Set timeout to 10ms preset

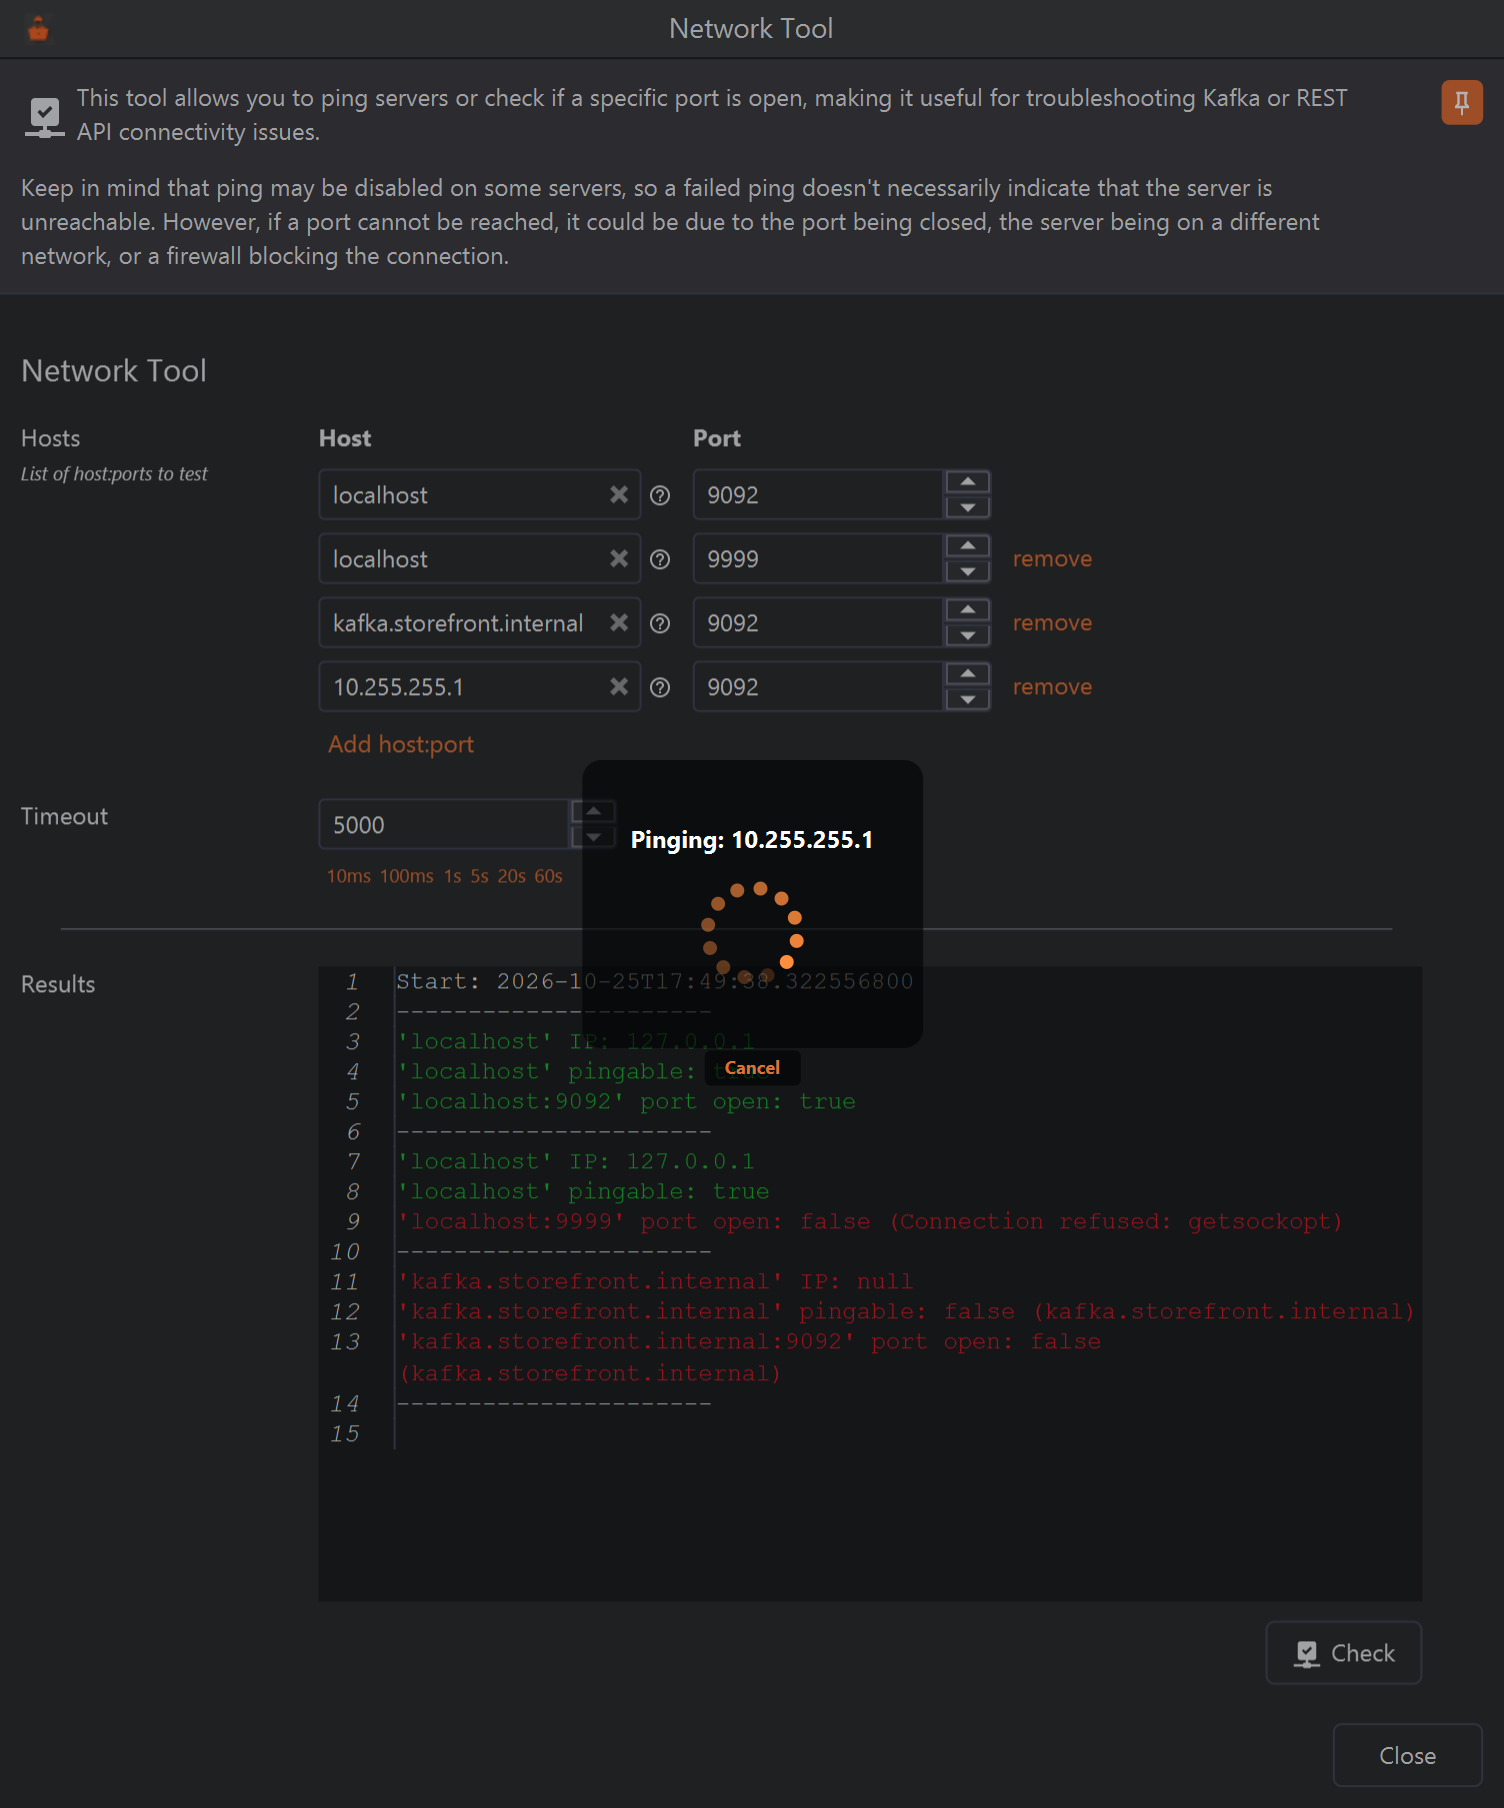point(349,876)
